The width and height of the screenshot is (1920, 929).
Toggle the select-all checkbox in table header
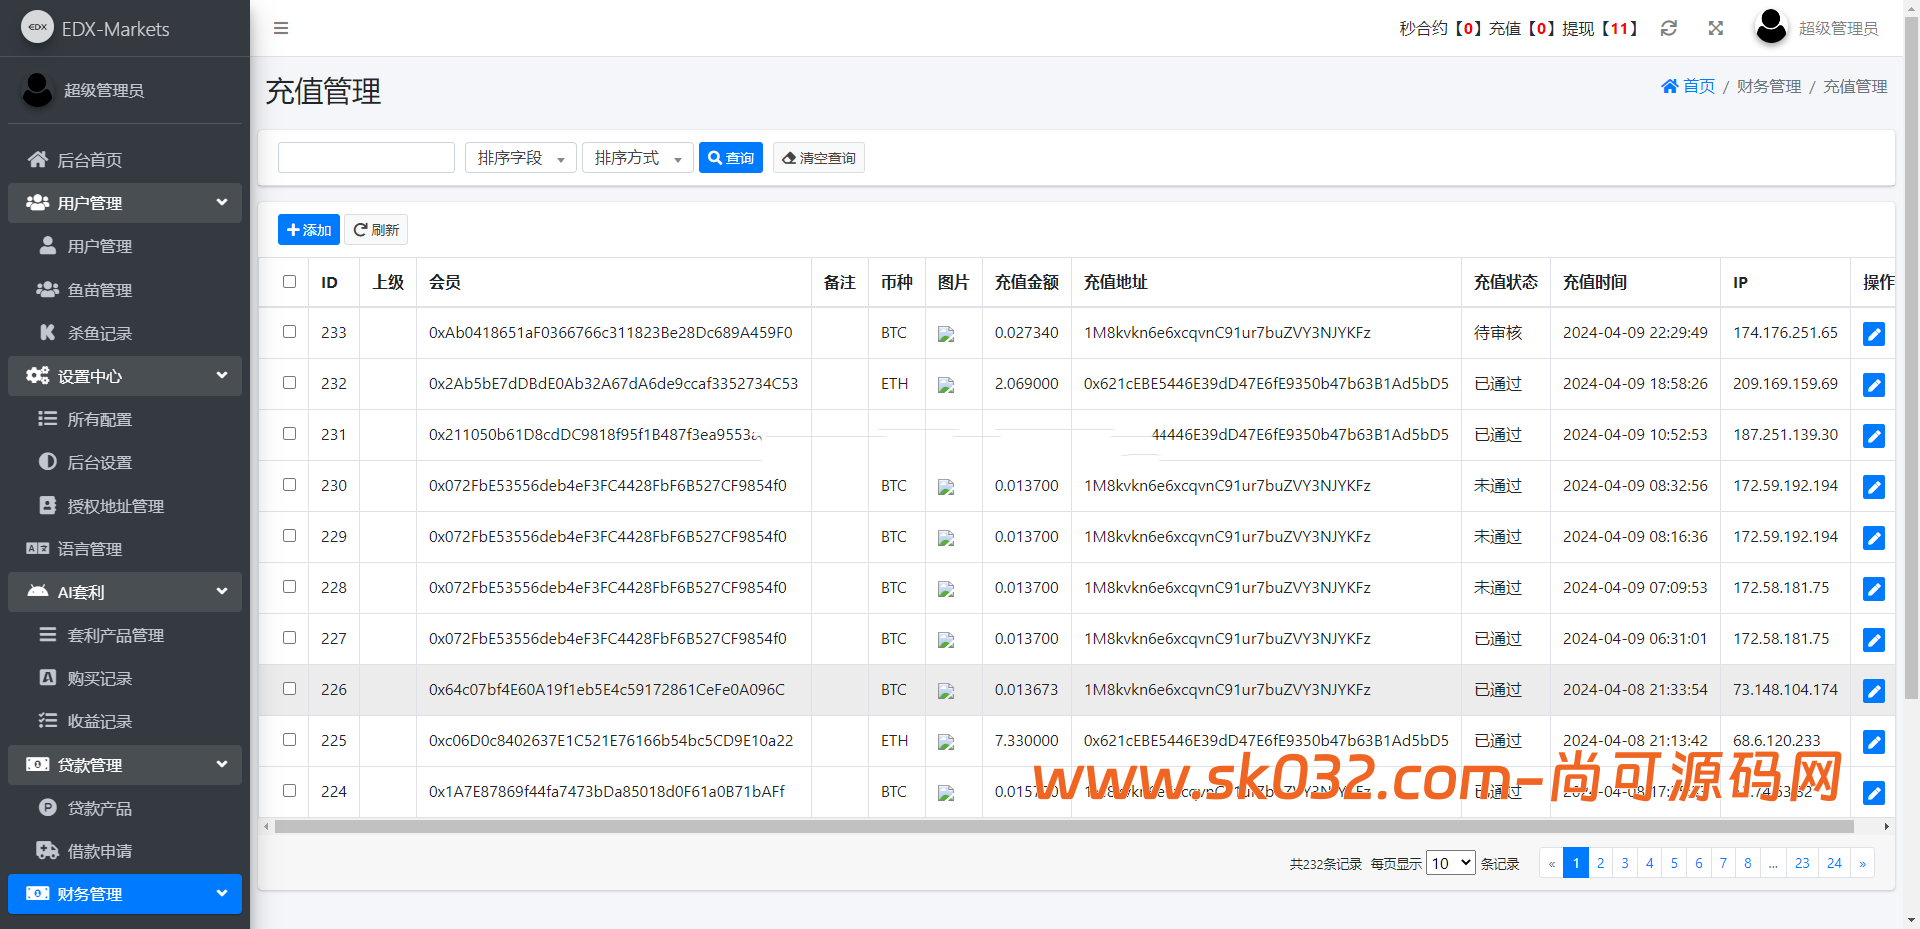tap(289, 282)
